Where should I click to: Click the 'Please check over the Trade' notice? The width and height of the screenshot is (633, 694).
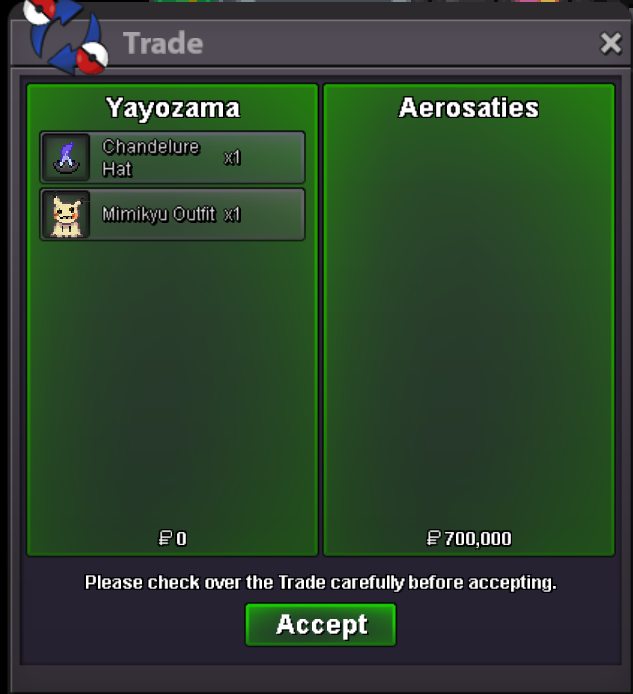click(320, 582)
